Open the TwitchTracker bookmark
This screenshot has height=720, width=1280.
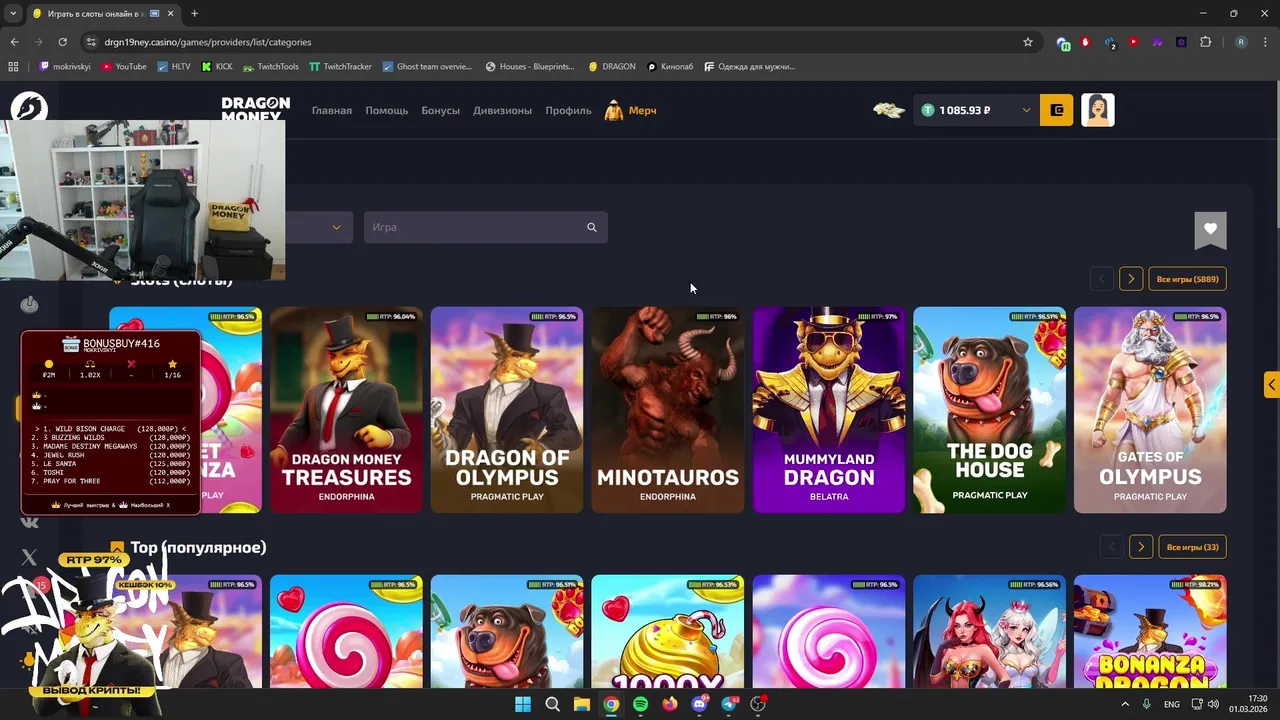click(x=341, y=67)
